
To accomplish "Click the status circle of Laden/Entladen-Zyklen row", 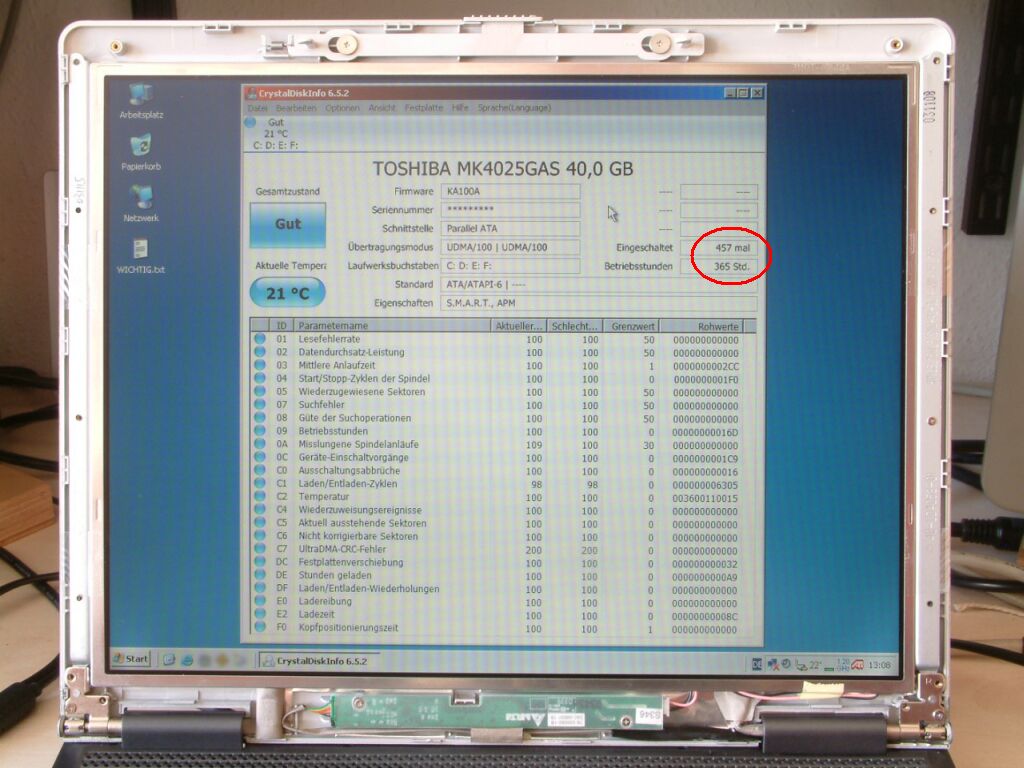I will click(260, 483).
